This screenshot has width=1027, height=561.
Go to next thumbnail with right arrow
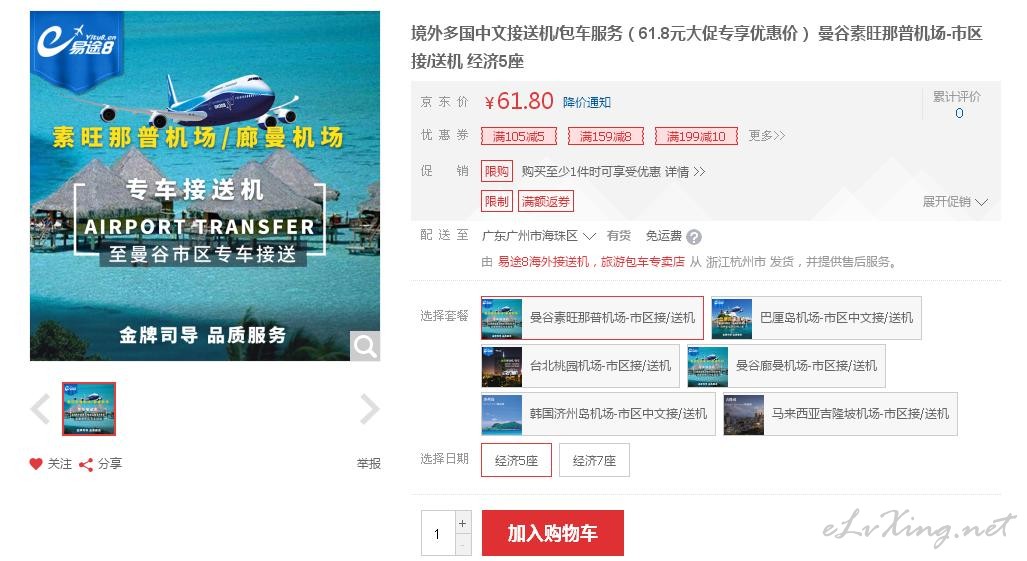click(369, 409)
